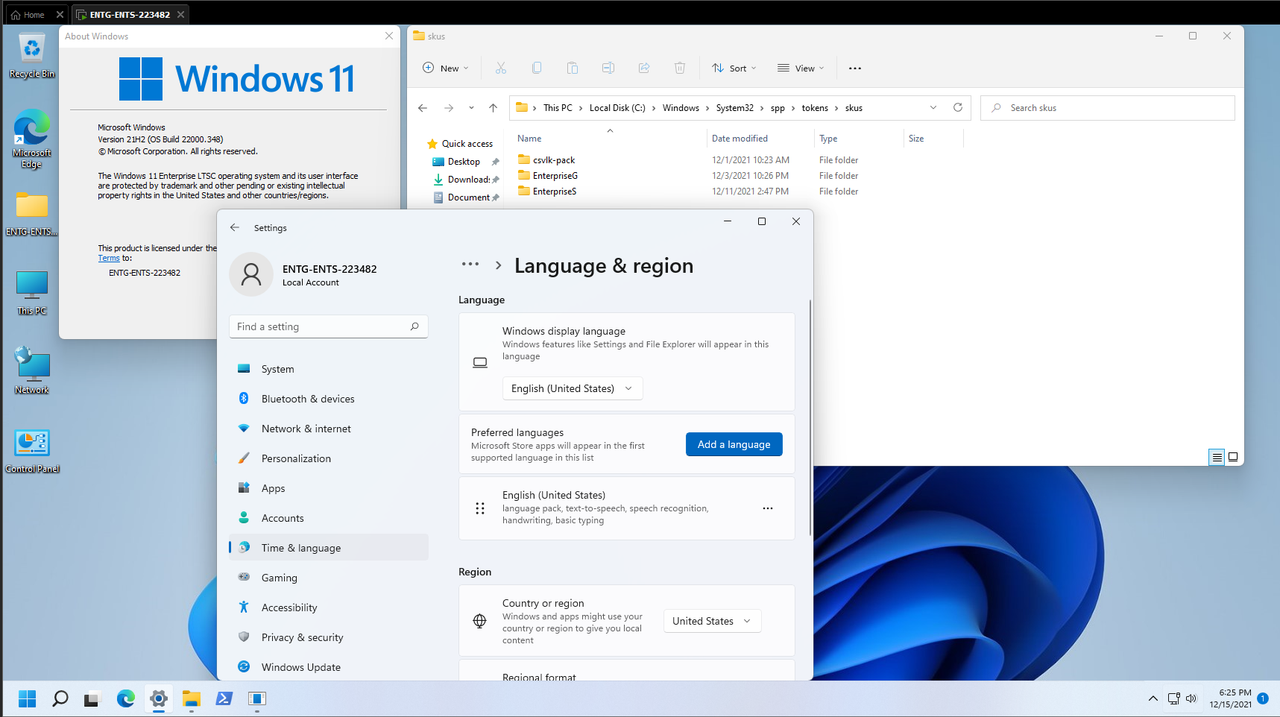Select the EnterpriseG folder

point(555,176)
